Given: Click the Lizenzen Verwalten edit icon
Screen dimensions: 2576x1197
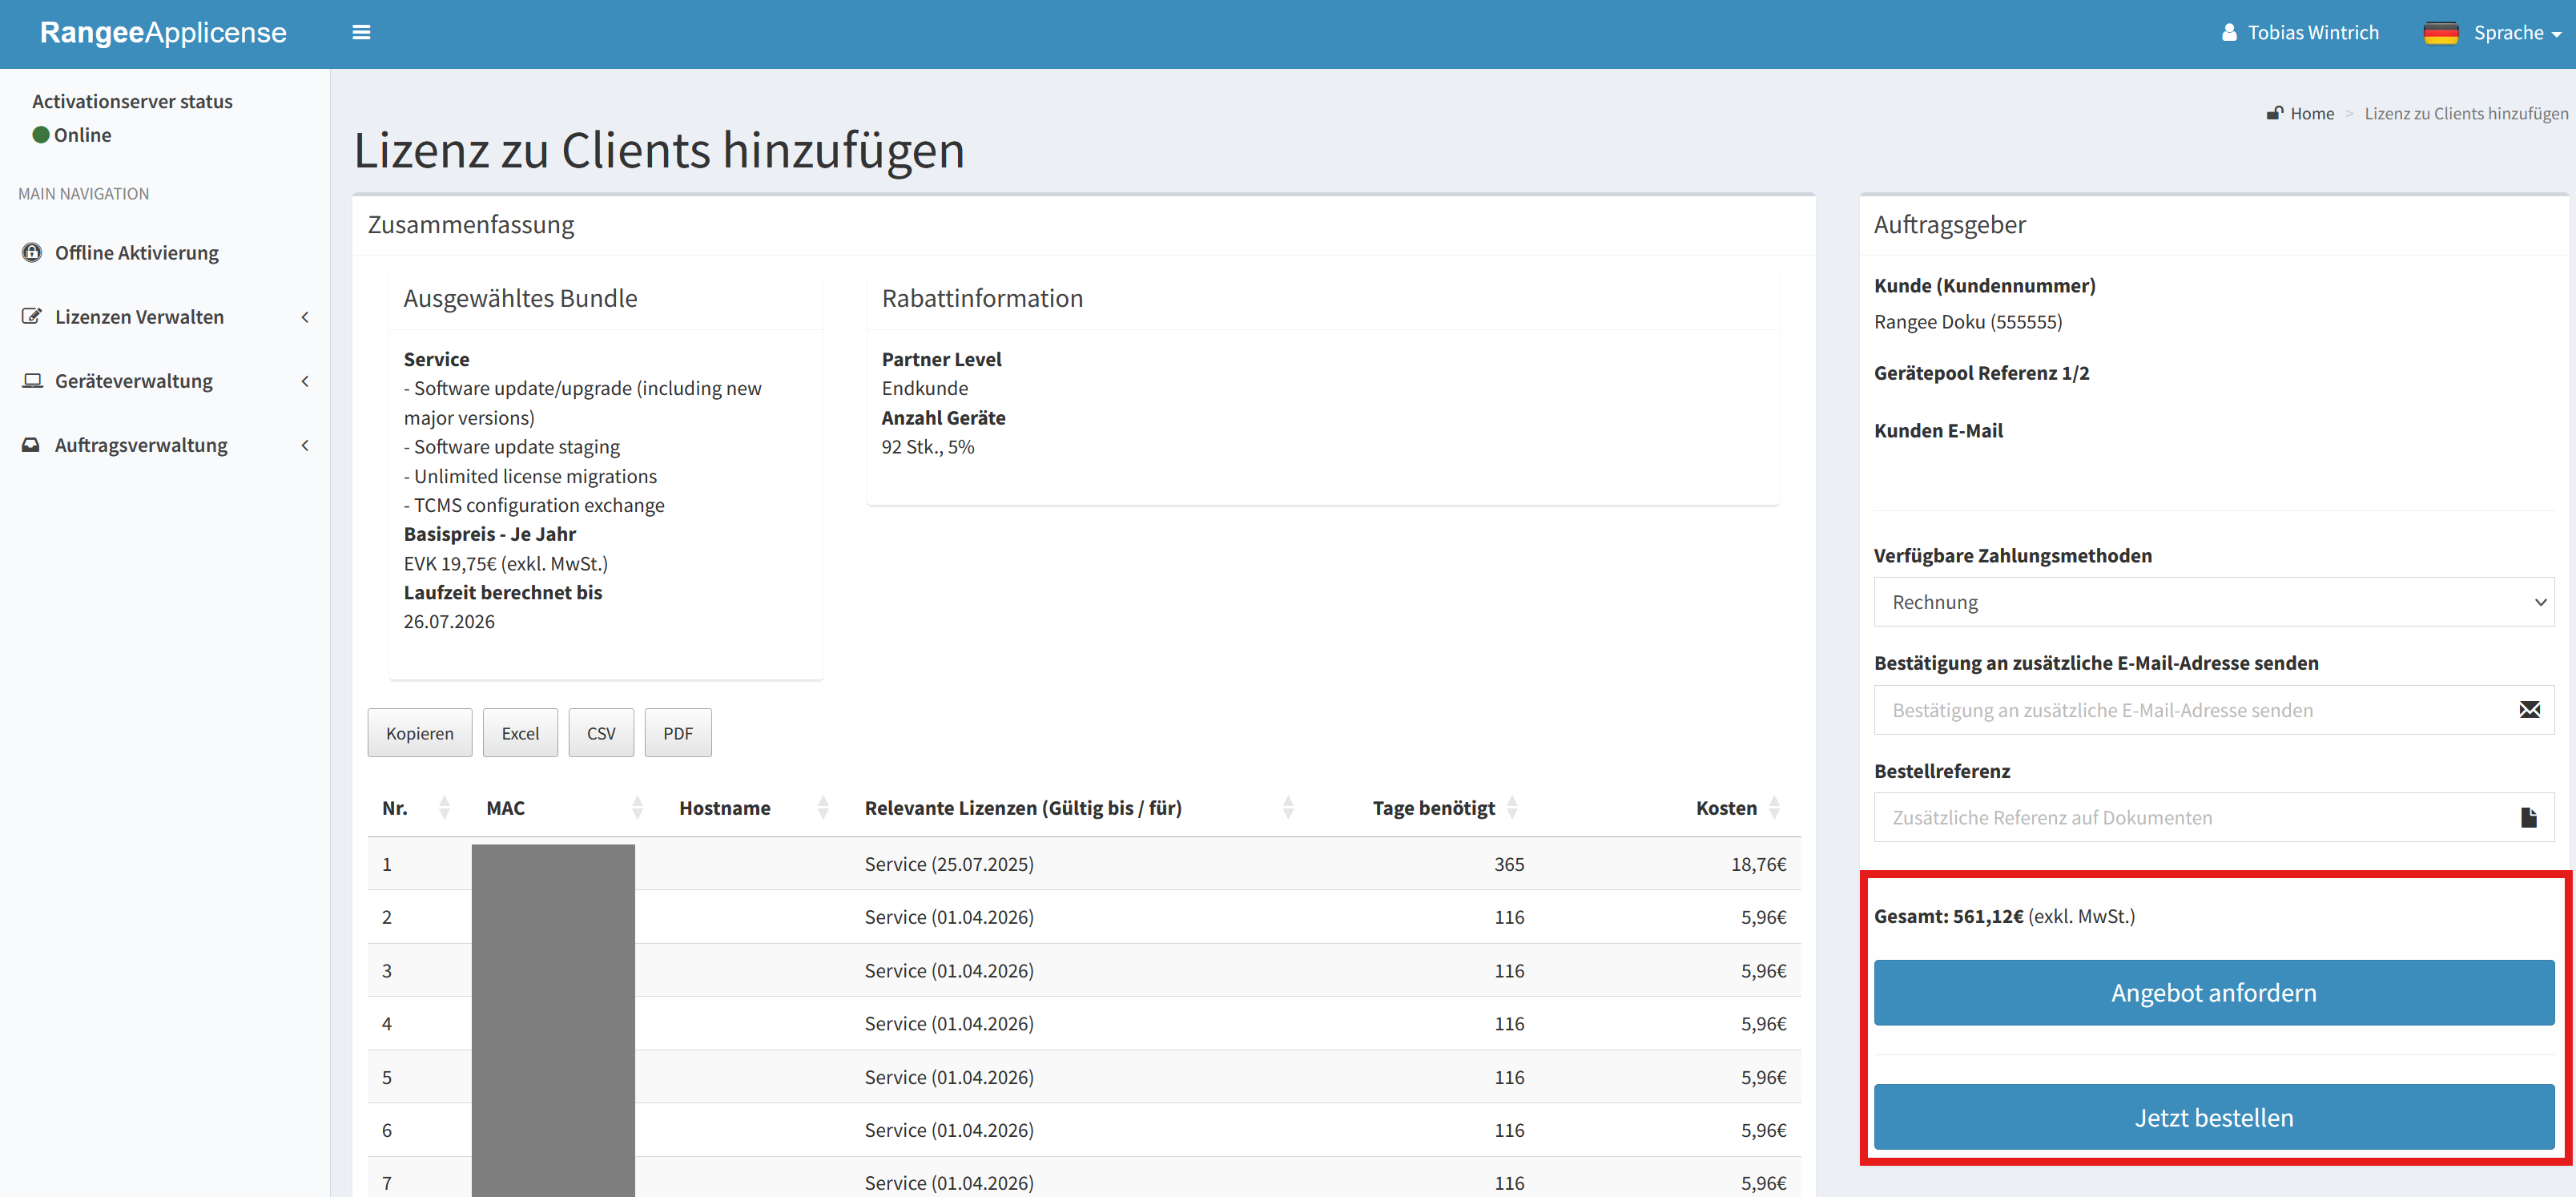Looking at the screenshot, I should [x=32, y=317].
